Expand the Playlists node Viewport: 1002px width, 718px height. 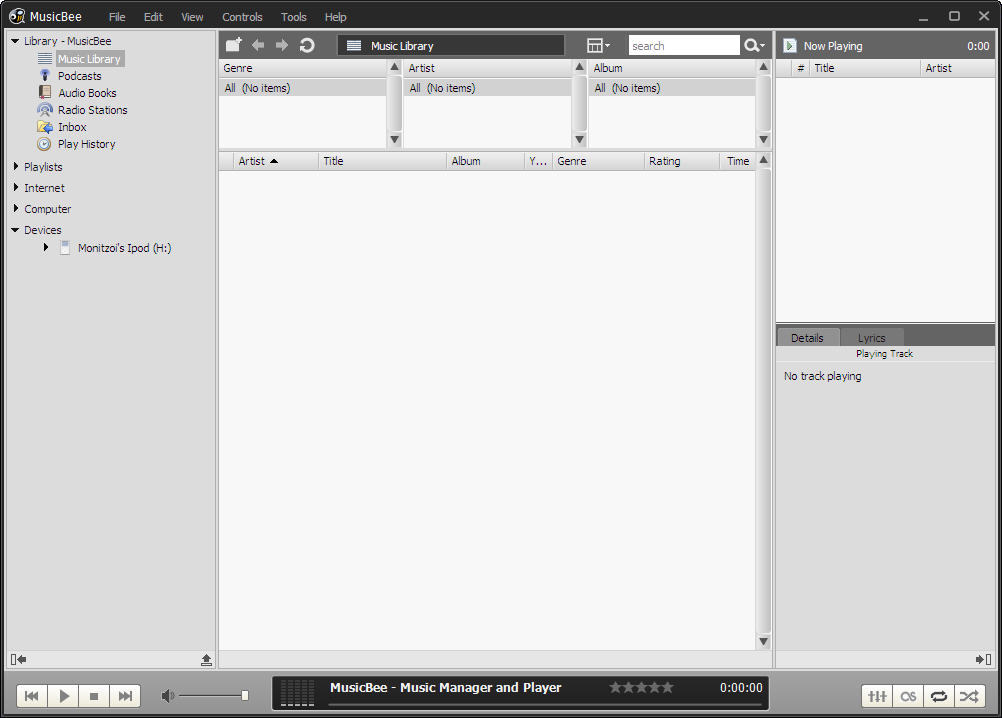[x=15, y=167]
